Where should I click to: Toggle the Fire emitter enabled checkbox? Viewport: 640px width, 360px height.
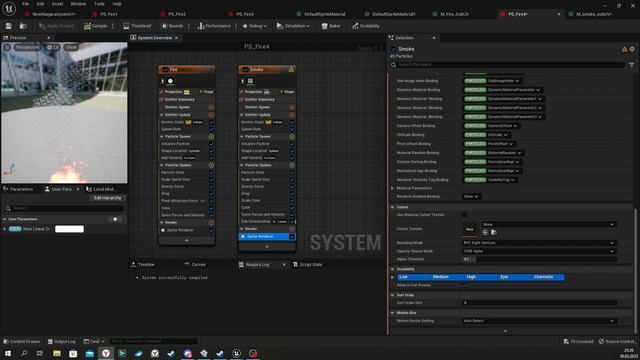[165, 69]
